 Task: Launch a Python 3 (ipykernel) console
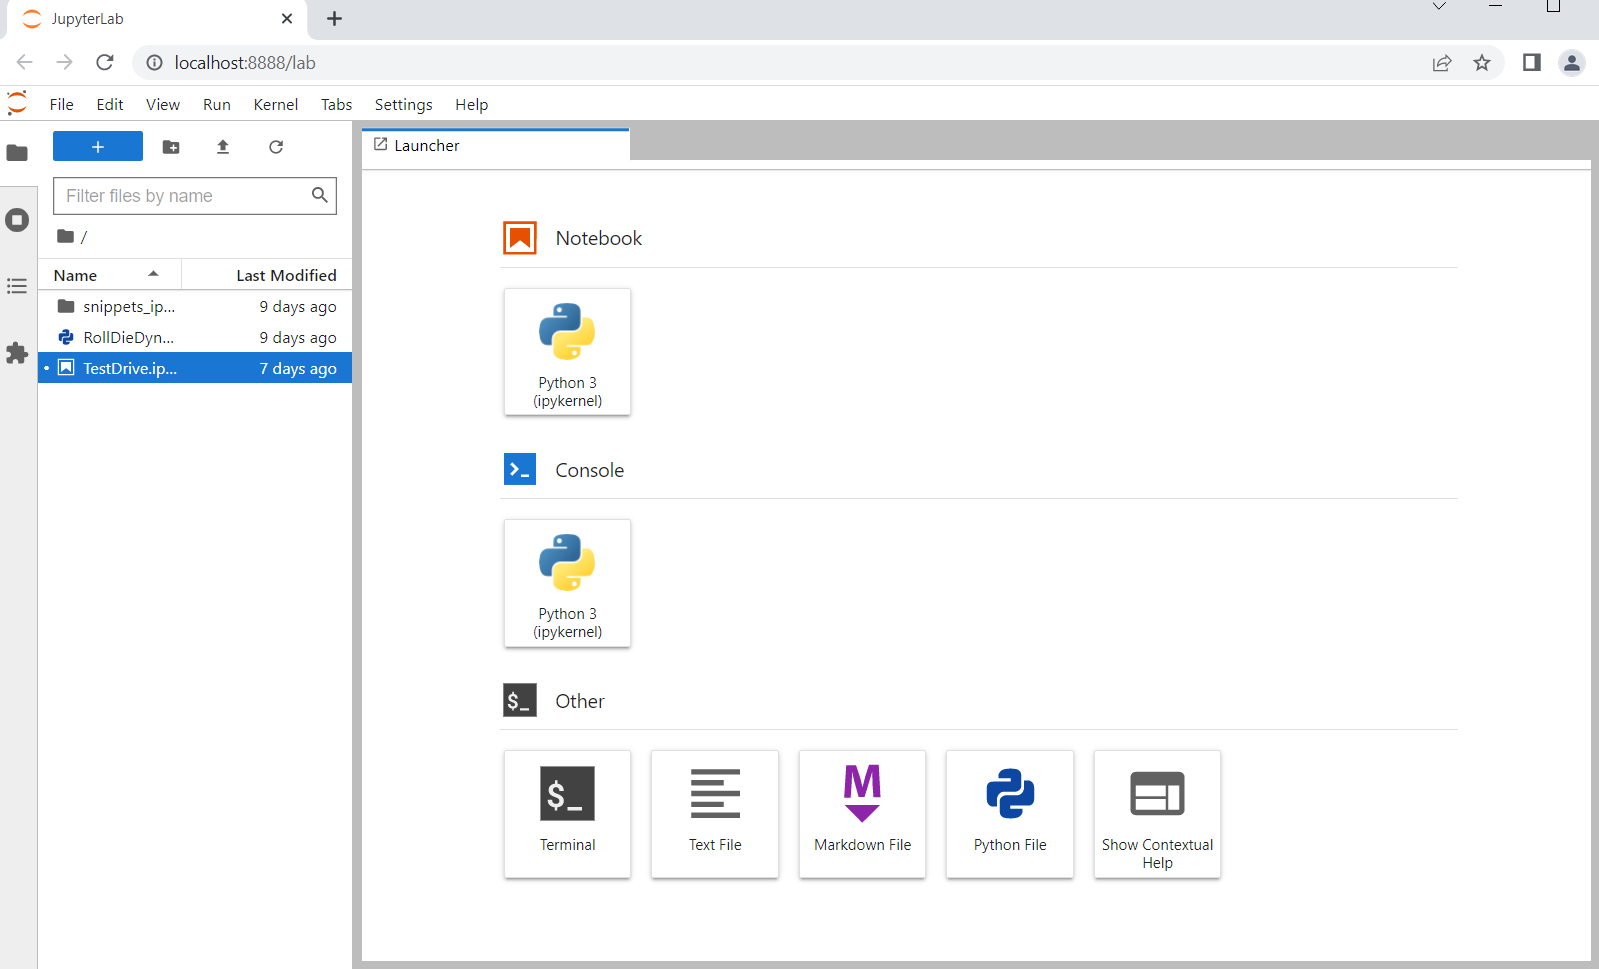(567, 583)
